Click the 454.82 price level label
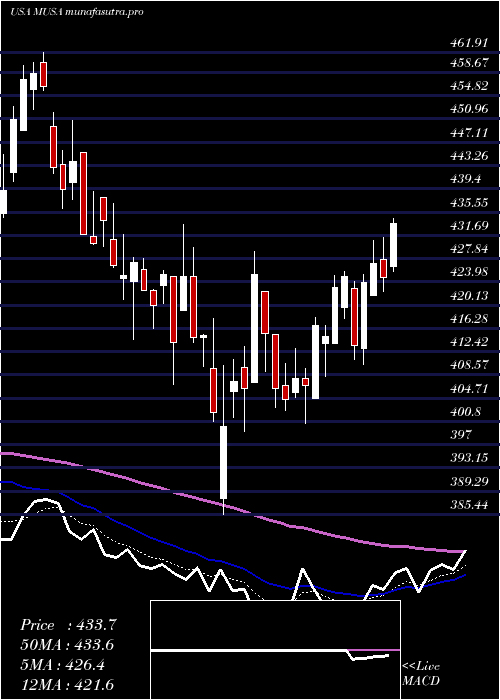 [x=469, y=86]
